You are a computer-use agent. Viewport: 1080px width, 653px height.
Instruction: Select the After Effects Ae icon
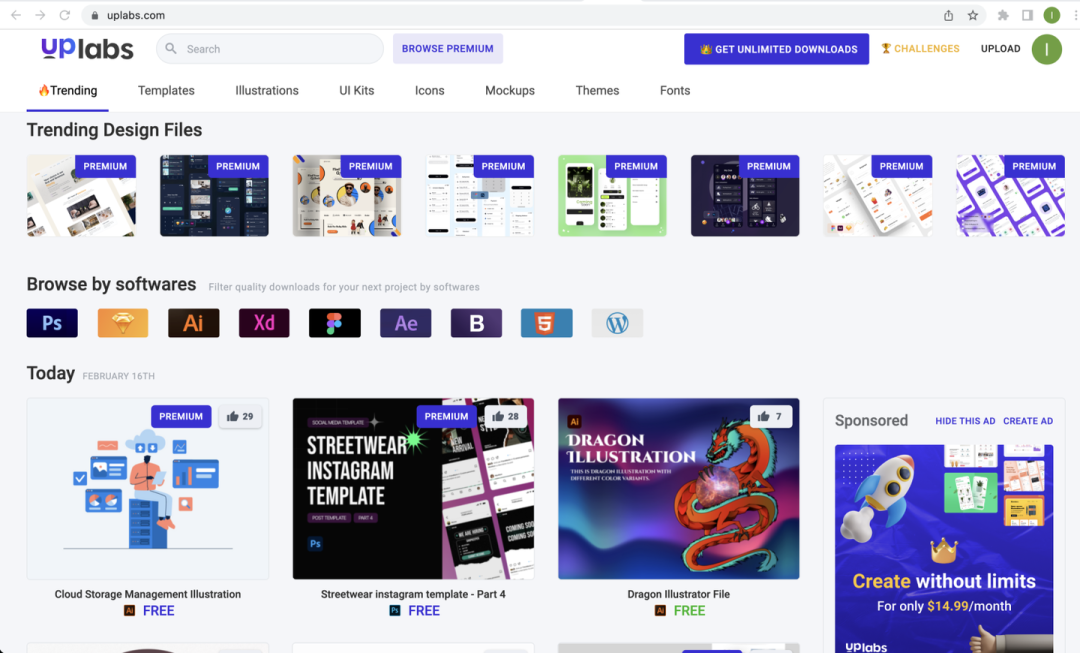406,323
